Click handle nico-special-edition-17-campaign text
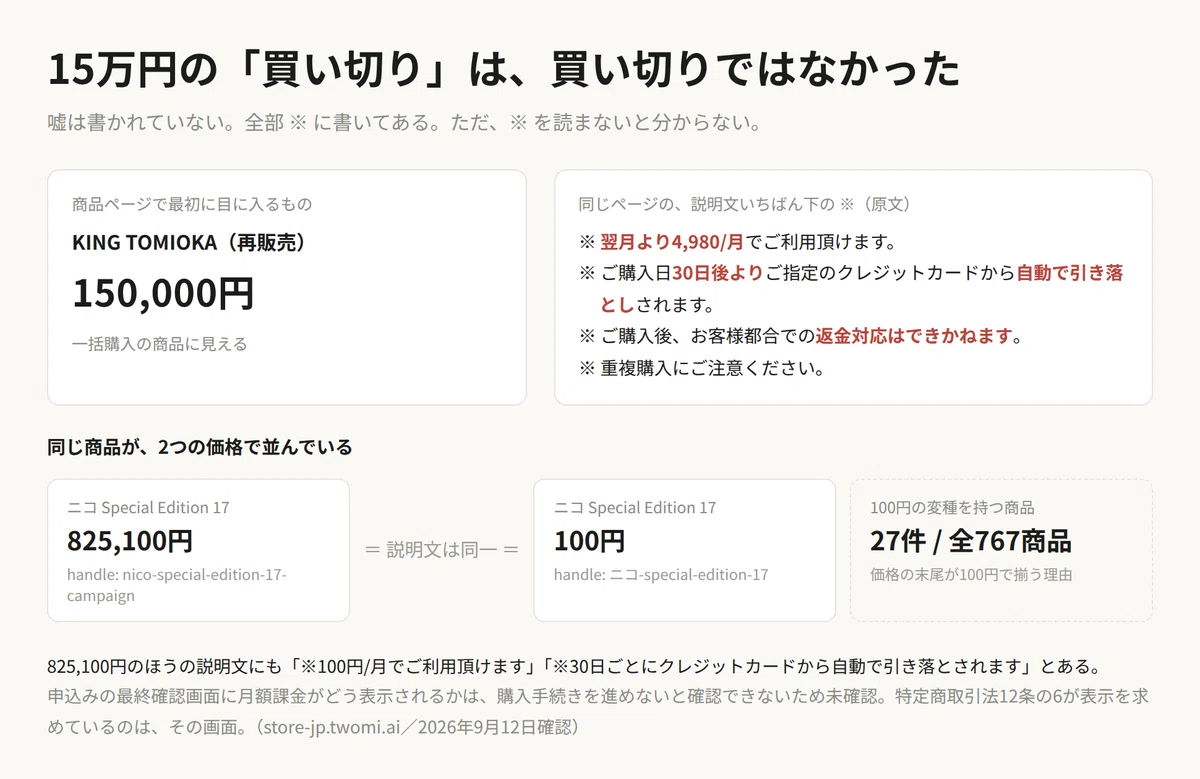The width and height of the screenshot is (1200, 779). coord(177,585)
